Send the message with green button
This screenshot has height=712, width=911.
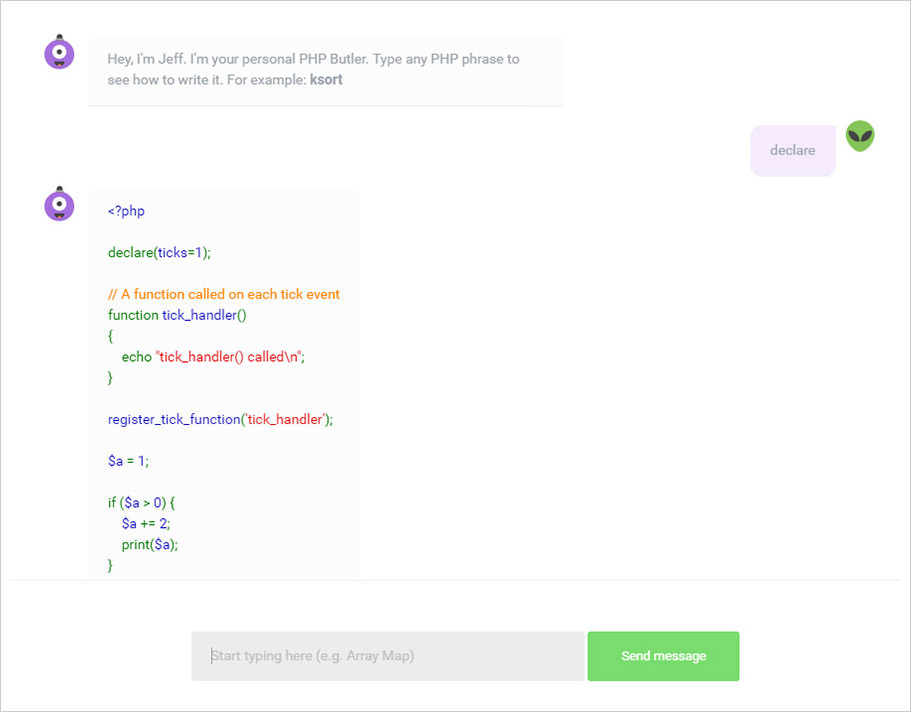663,656
